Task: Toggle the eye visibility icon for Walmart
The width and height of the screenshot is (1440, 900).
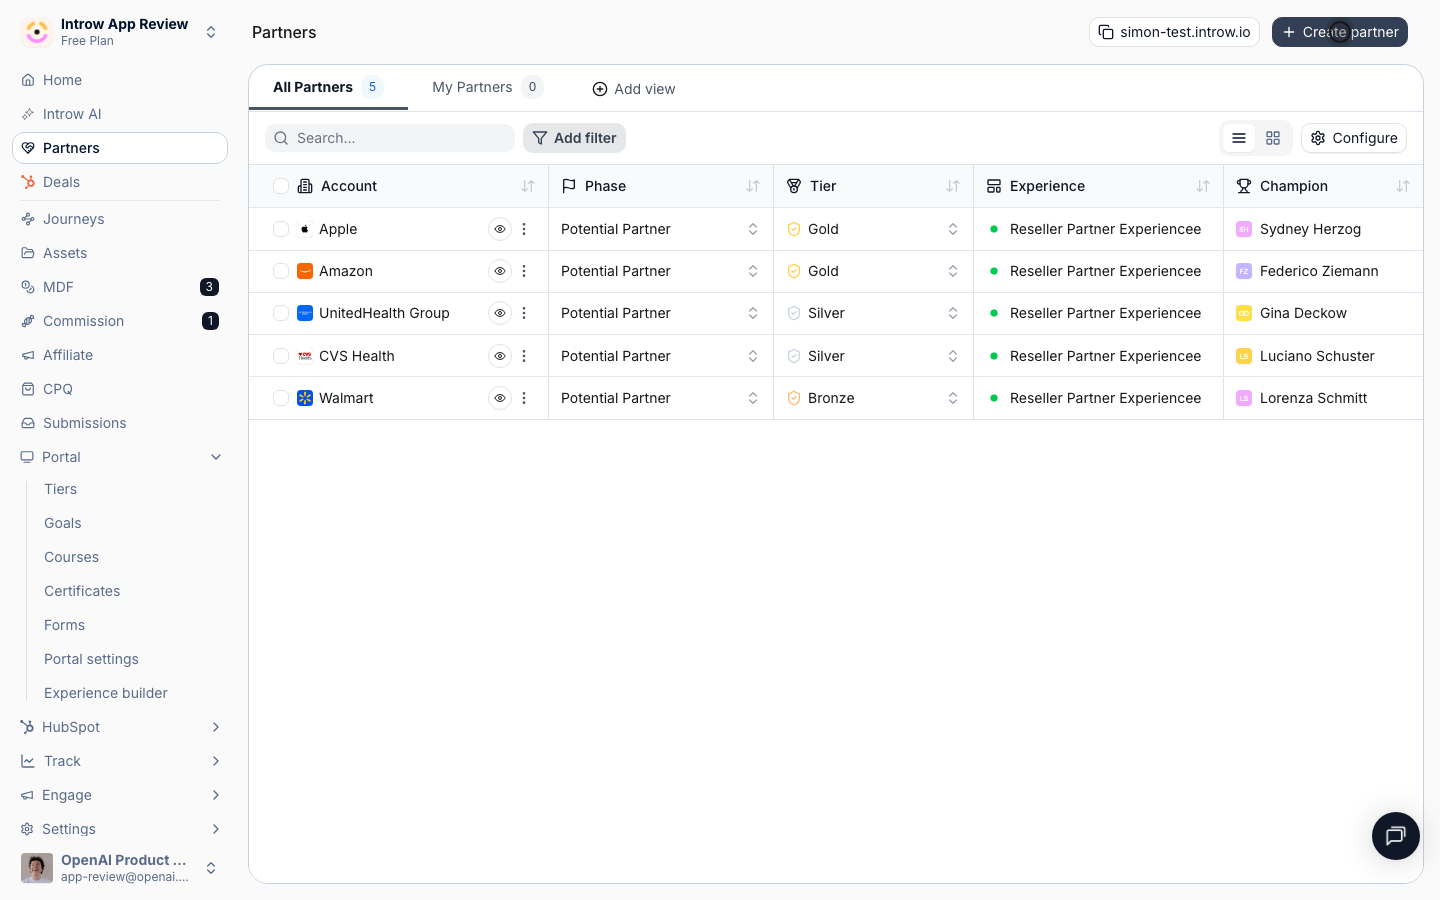Action: pyautogui.click(x=500, y=398)
